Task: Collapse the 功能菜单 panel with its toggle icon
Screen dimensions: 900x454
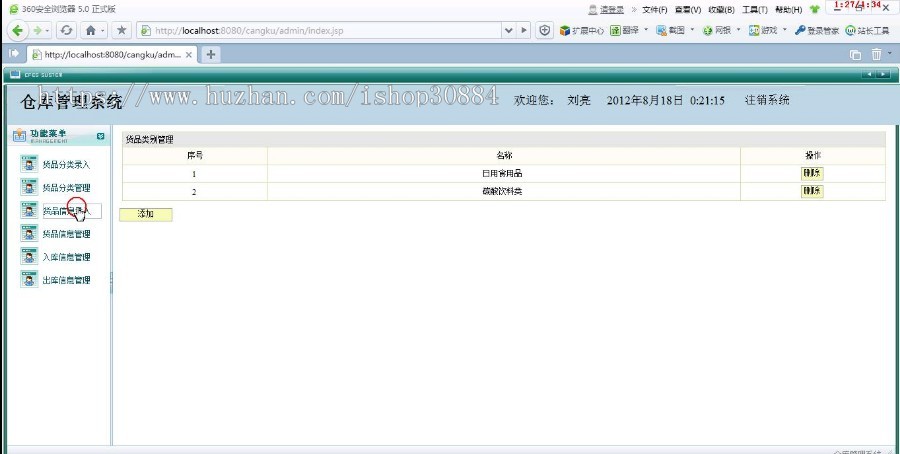Action: click(x=101, y=136)
